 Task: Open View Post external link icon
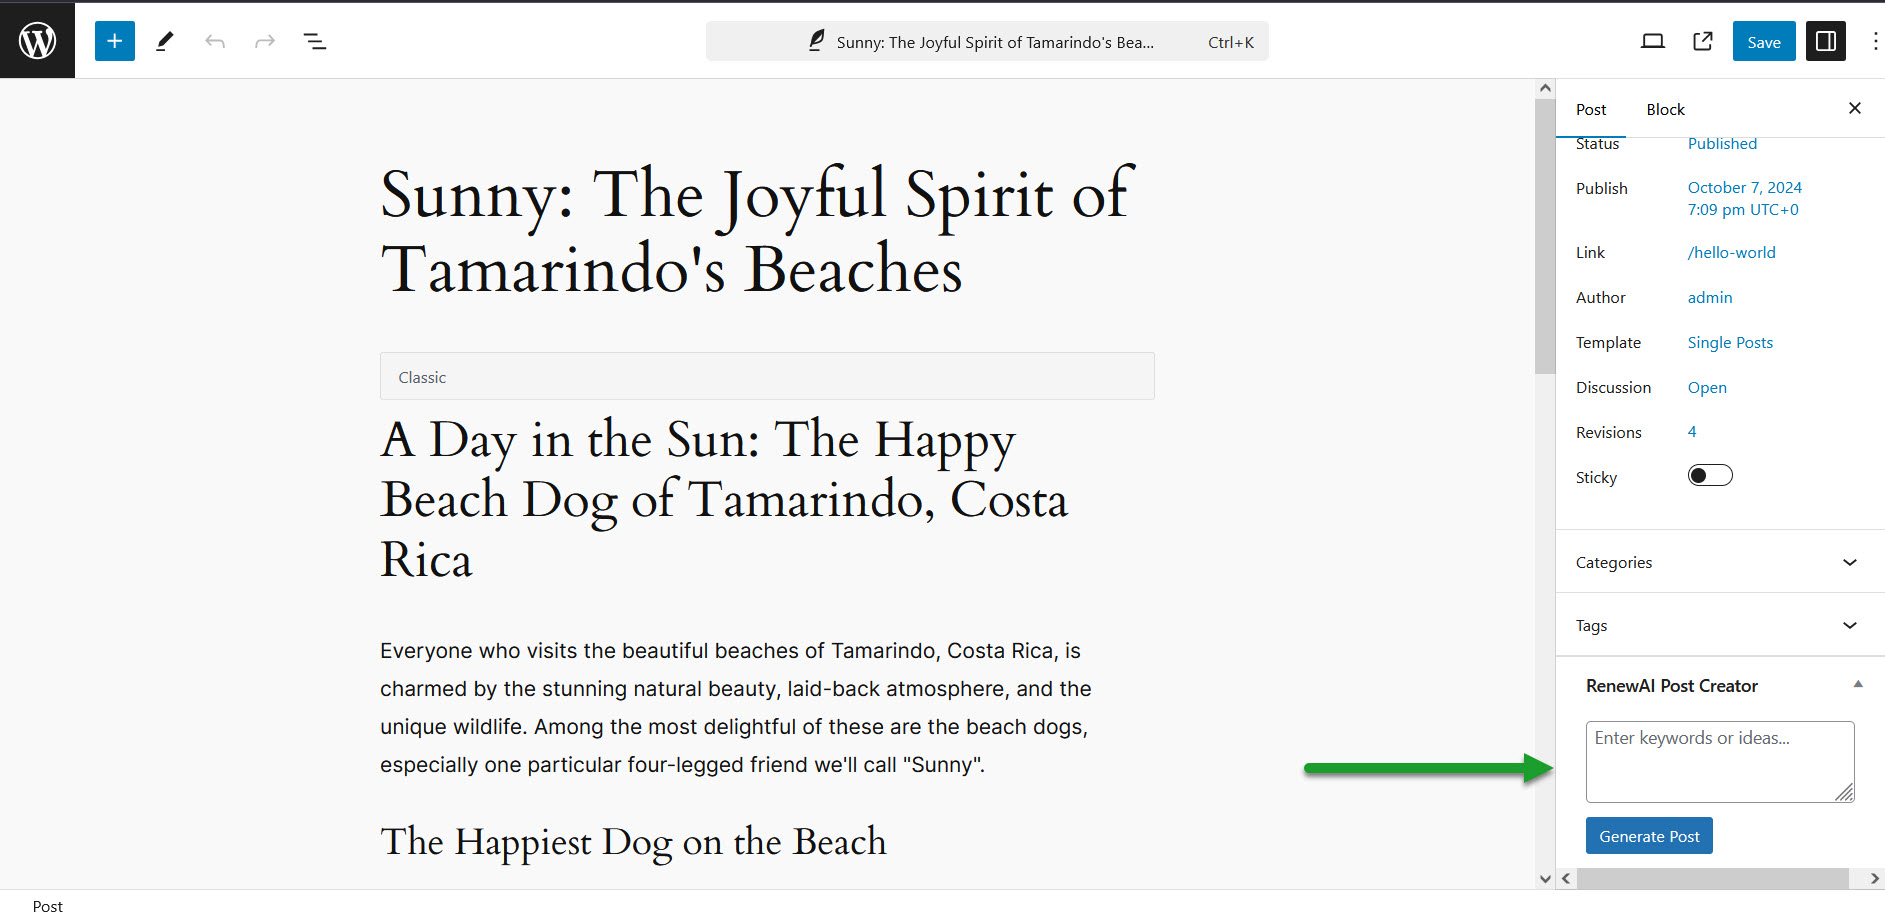1703,41
